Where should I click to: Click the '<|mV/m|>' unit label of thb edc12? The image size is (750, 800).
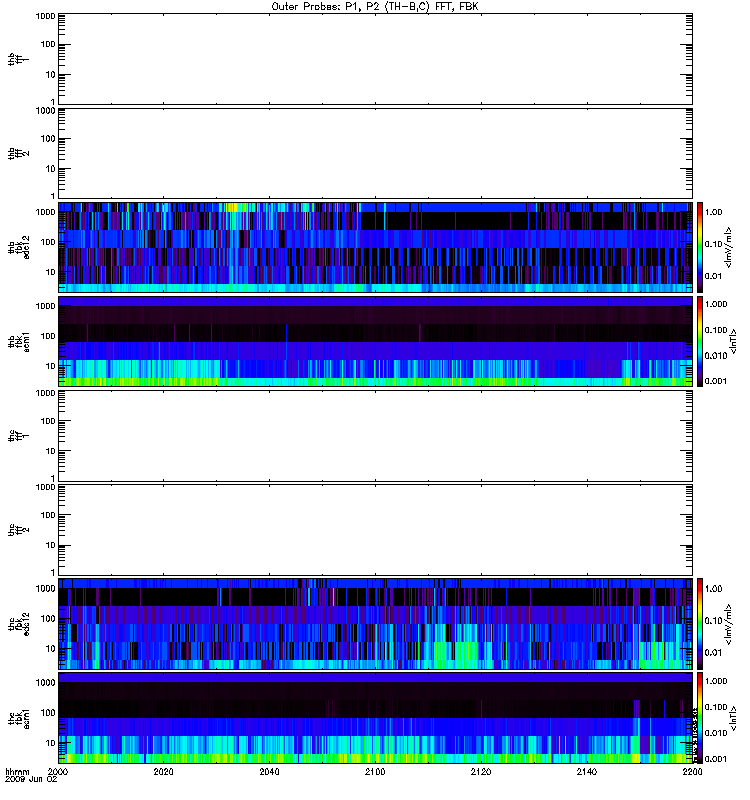(728, 247)
